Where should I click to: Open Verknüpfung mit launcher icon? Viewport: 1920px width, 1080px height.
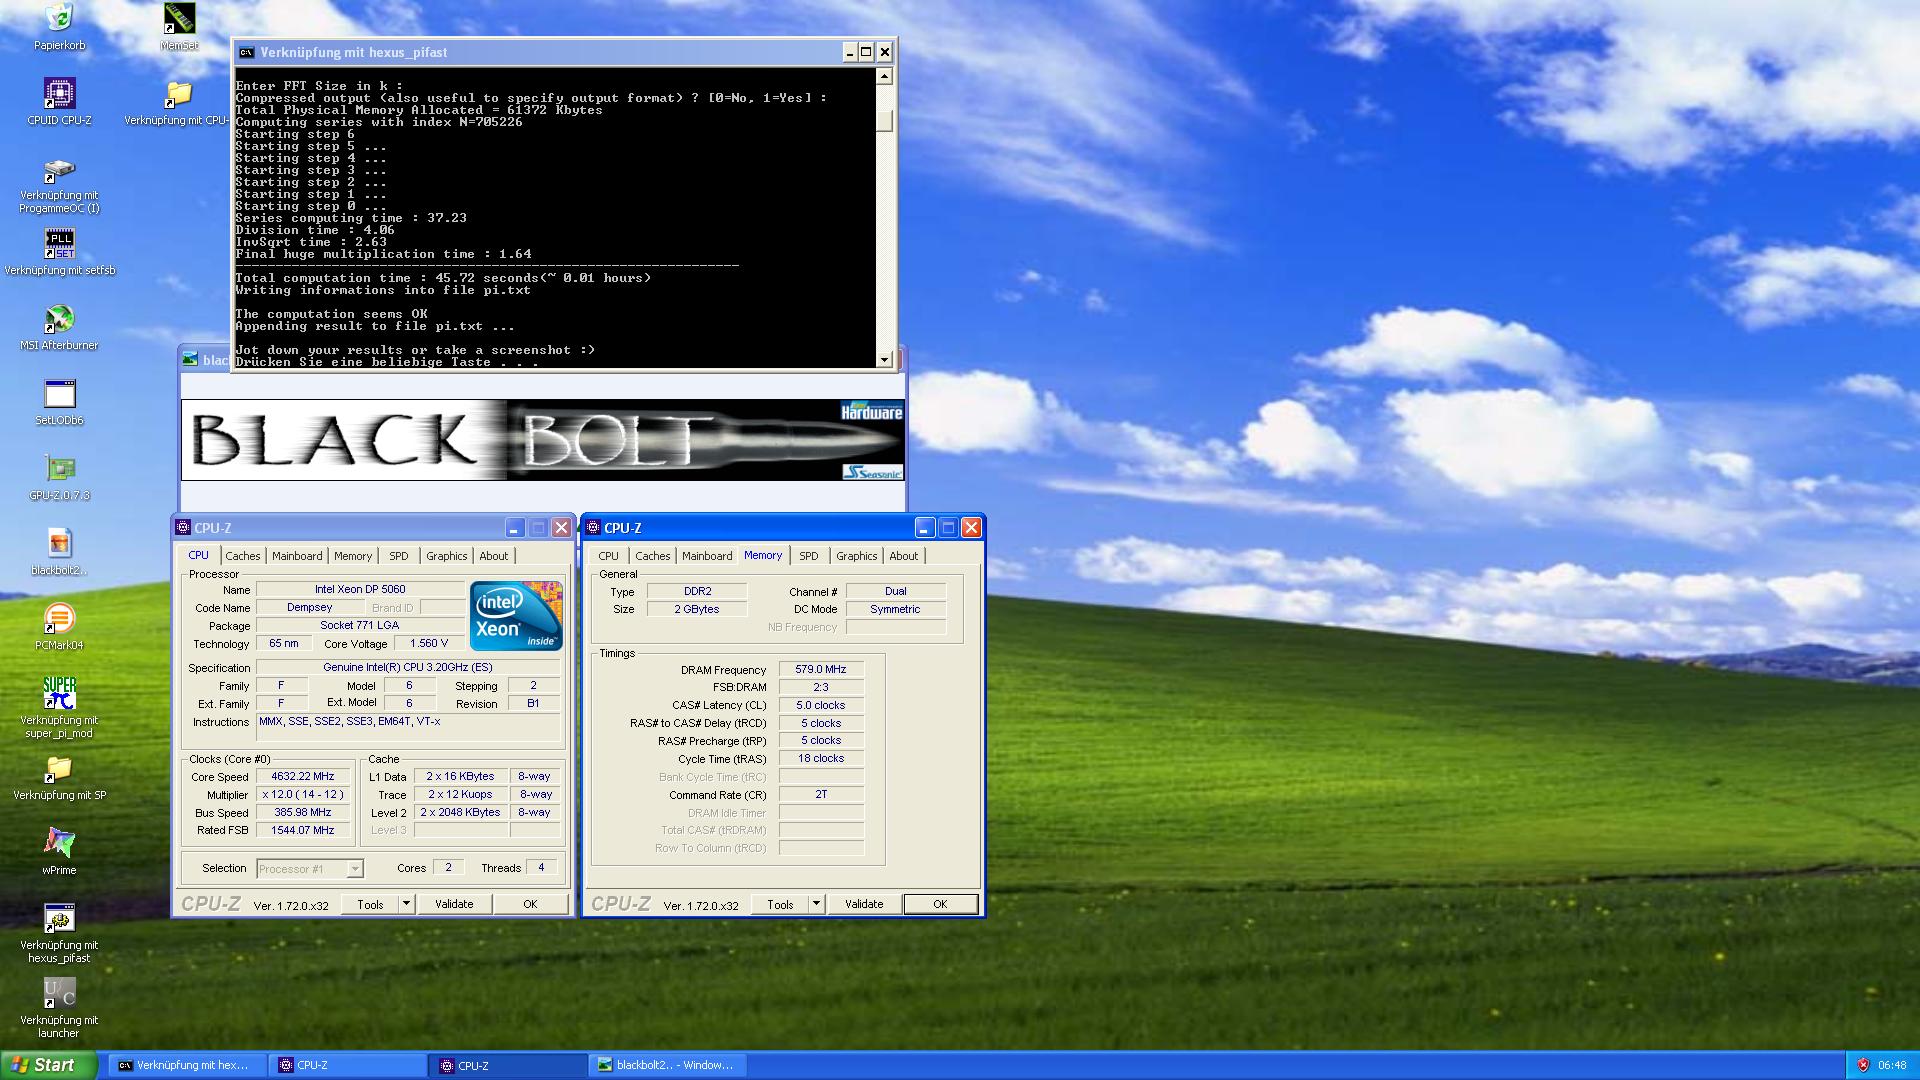[x=59, y=994]
